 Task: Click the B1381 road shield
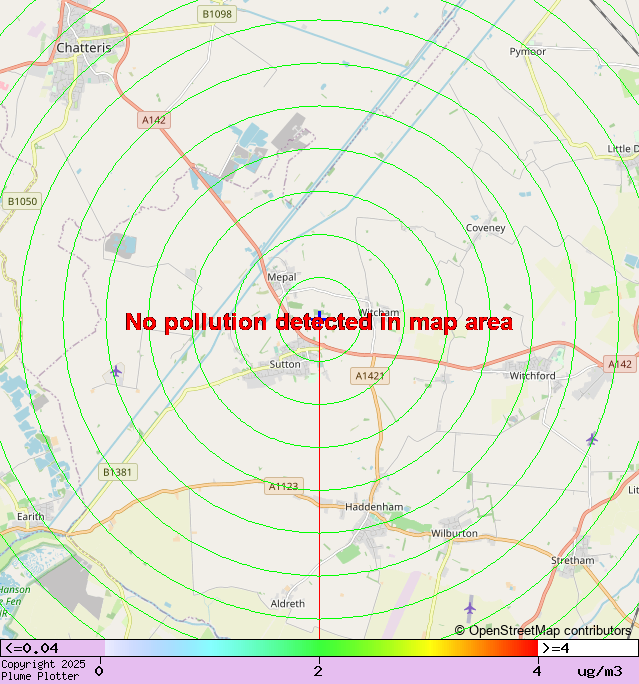tap(118, 472)
